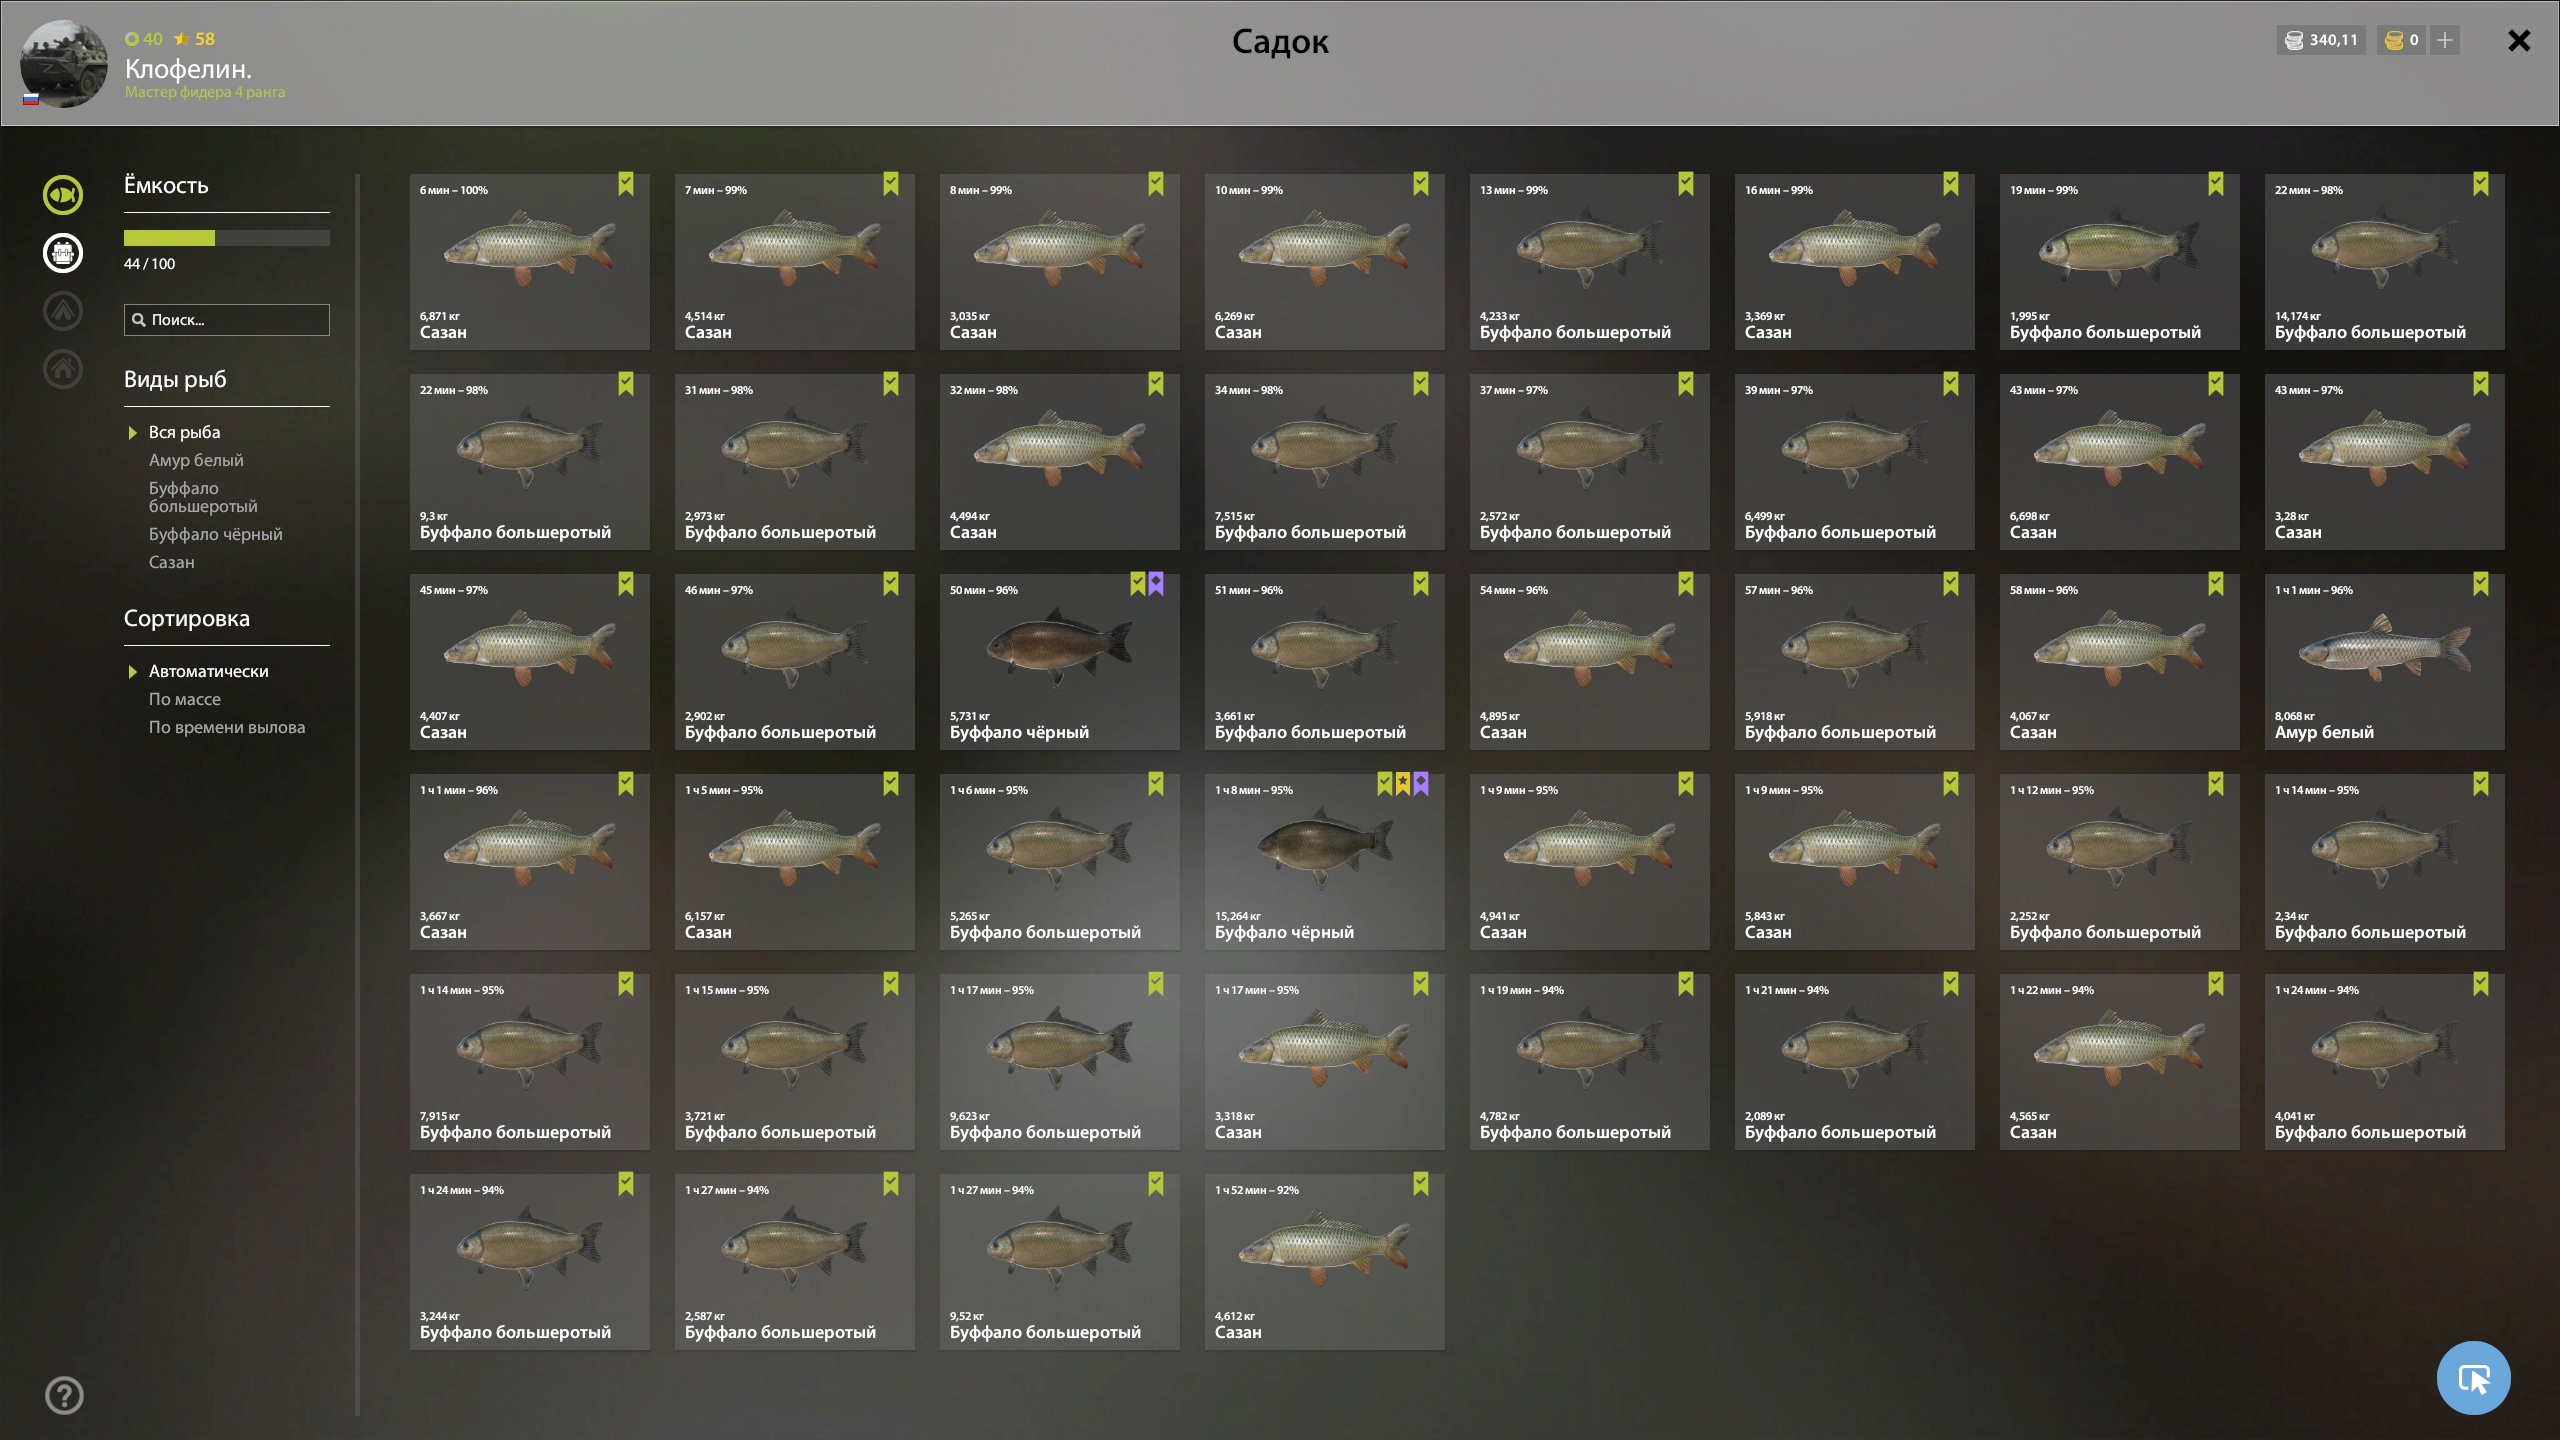The image size is (2560, 1440).
Task: Choose Автоматически sorting option
Action: [209, 671]
